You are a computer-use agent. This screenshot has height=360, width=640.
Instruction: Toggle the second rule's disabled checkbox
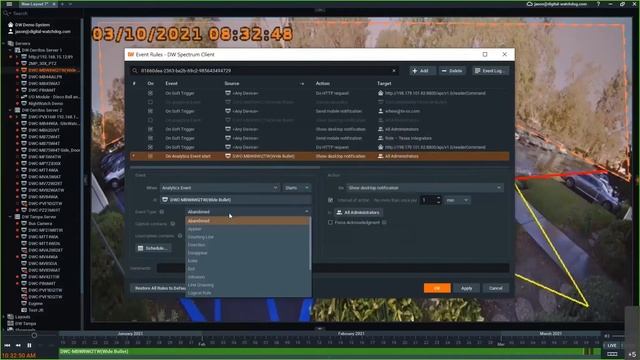[150, 102]
